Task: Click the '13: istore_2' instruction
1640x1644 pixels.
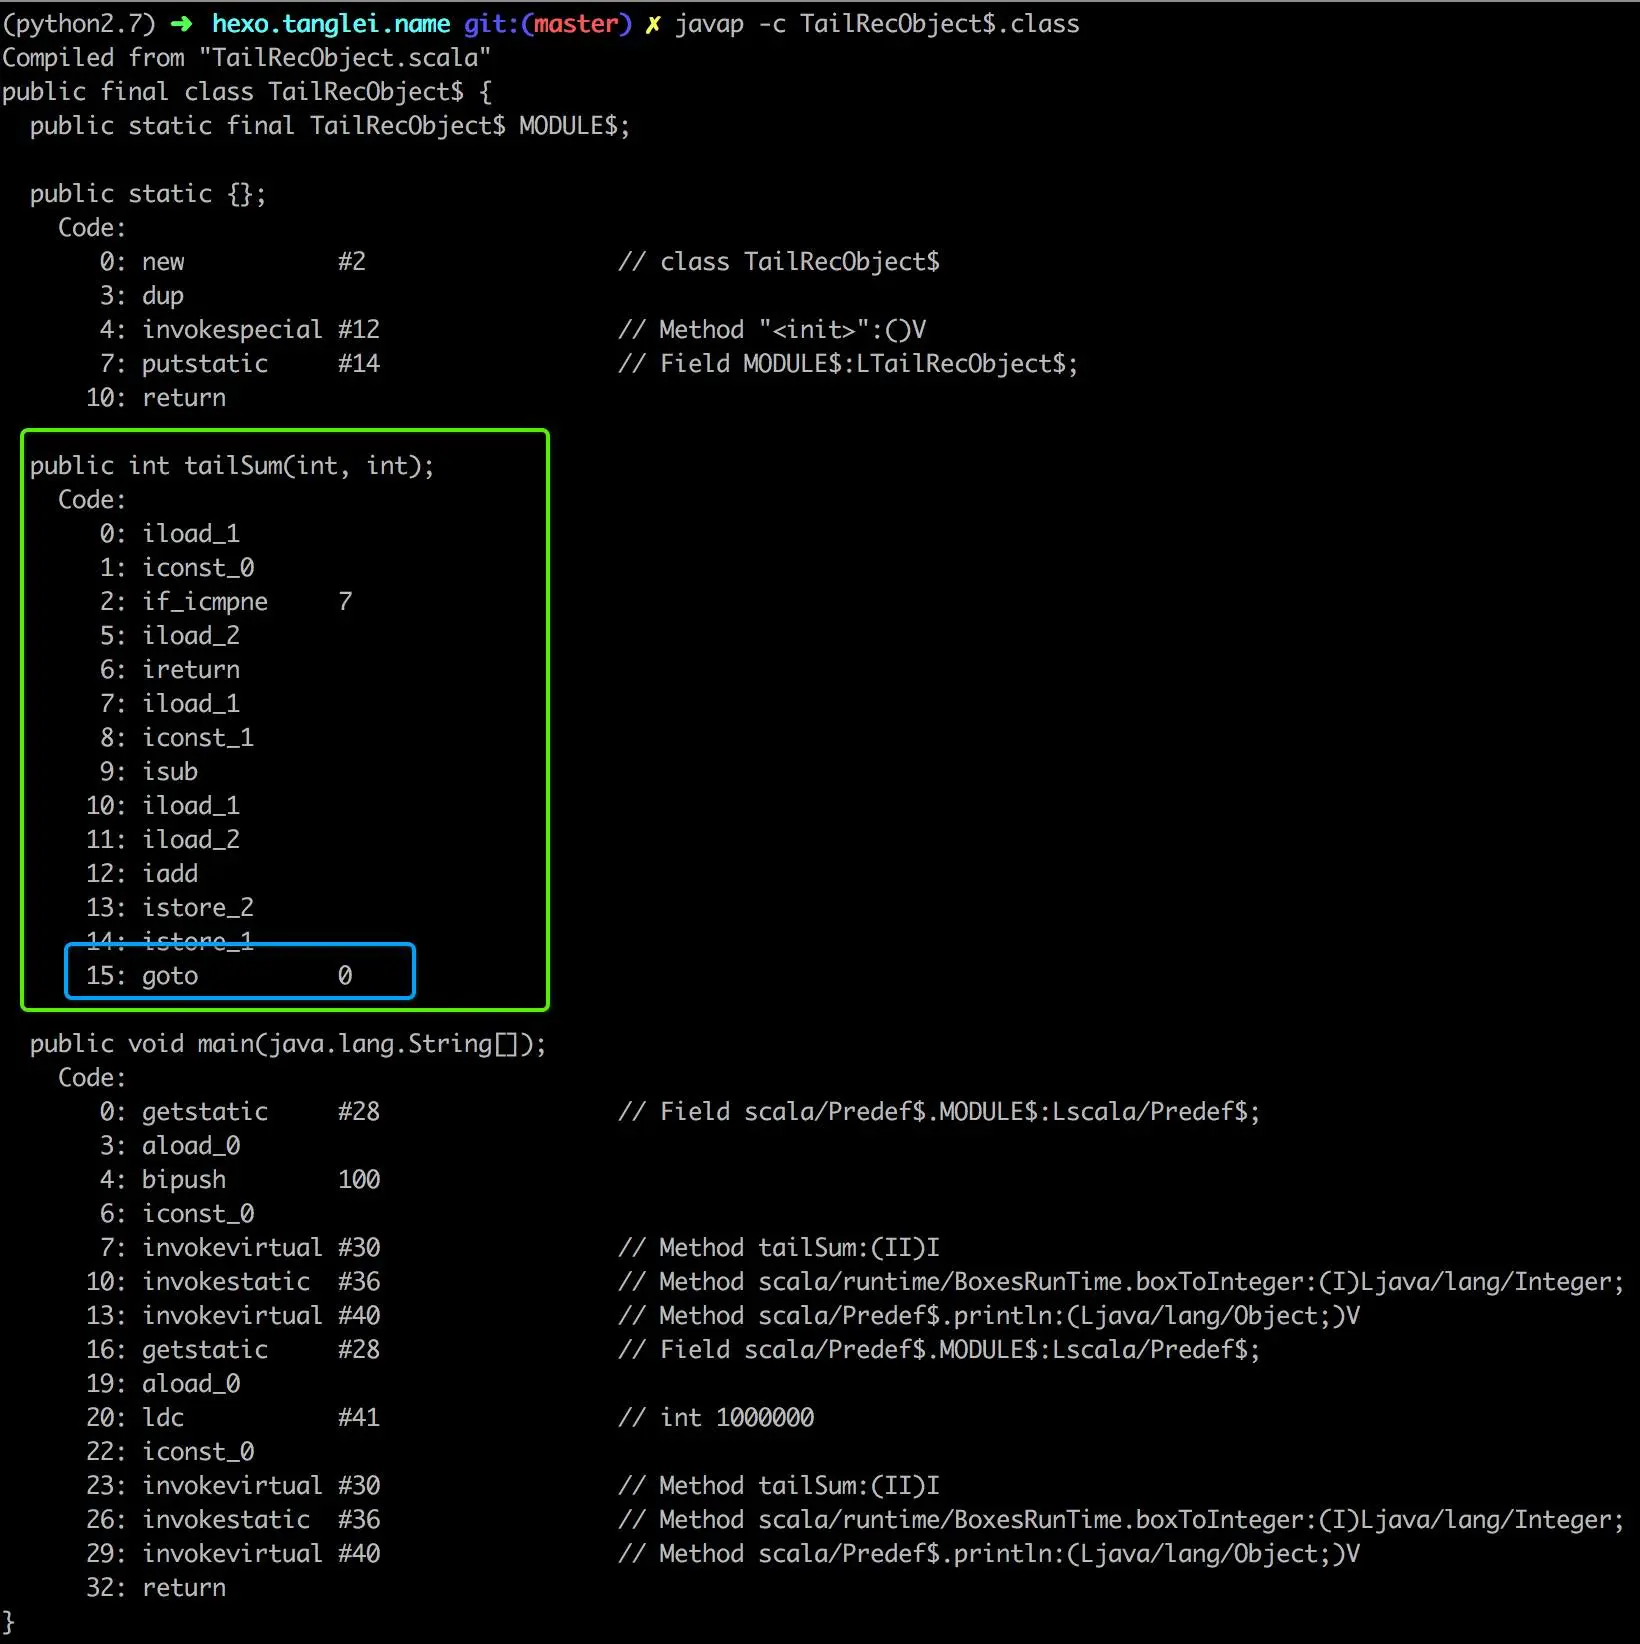Action: [170, 907]
